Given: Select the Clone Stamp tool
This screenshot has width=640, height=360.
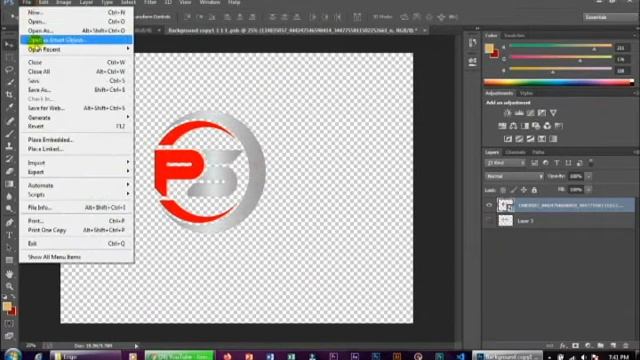Looking at the screenshot, I should [9, 146].
